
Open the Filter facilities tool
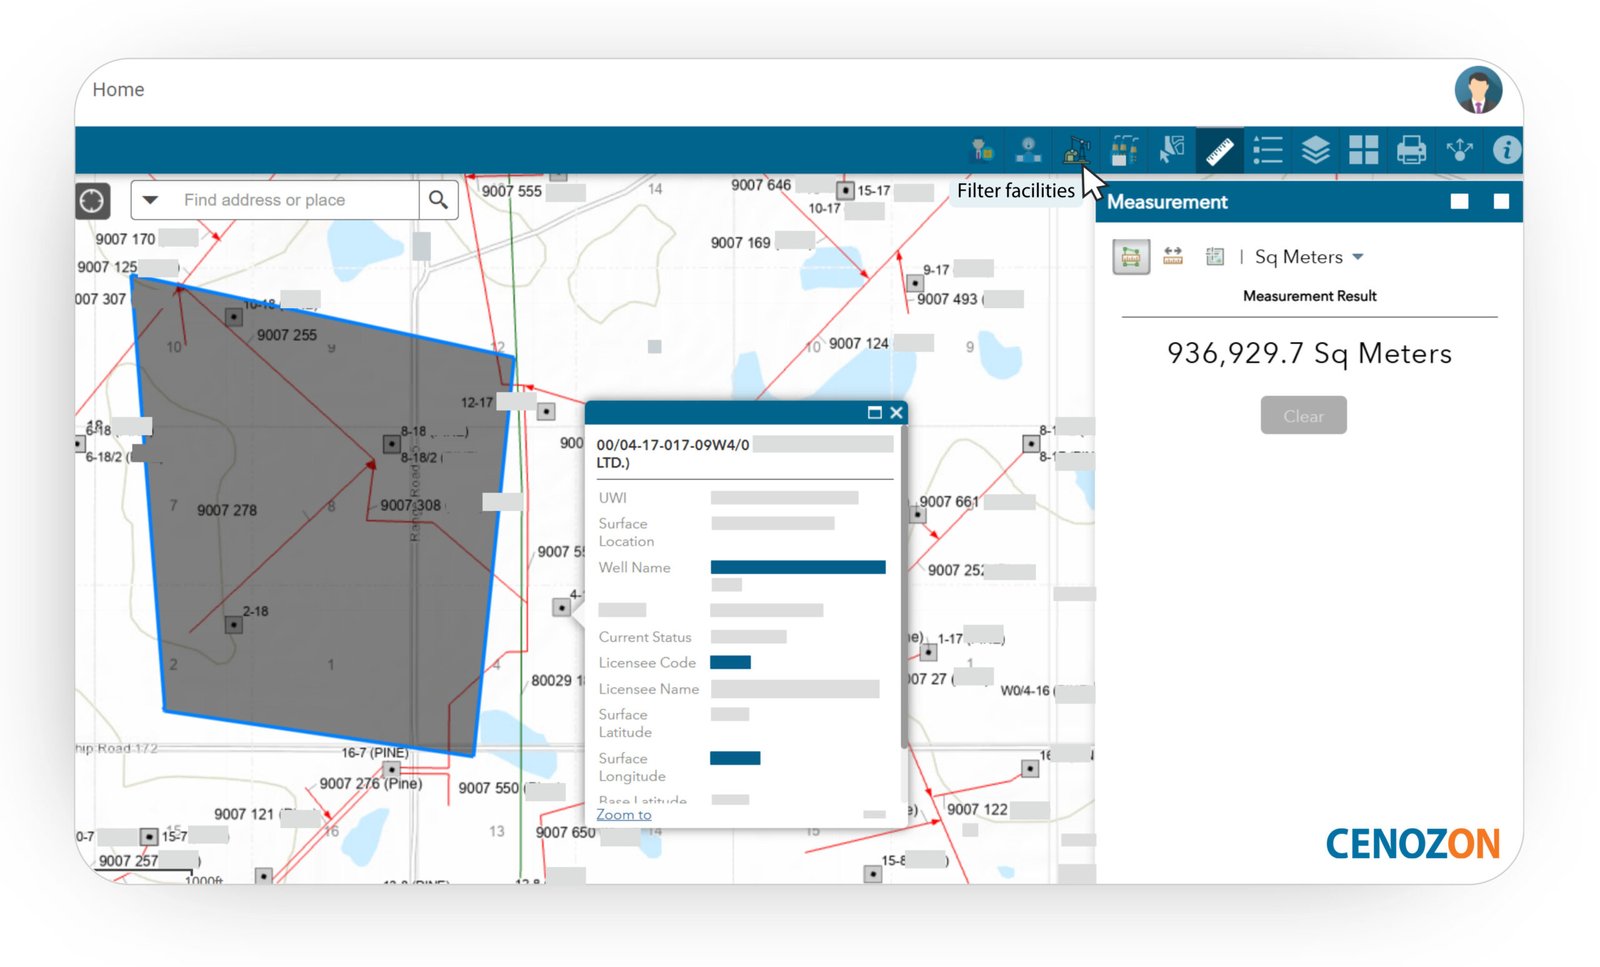point(1076,151)
